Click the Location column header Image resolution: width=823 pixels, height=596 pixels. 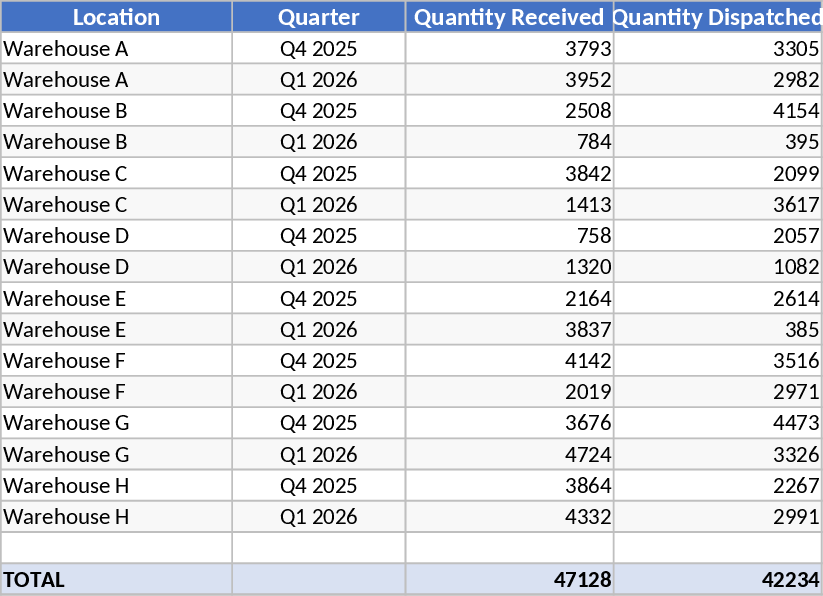[x=116, y=17]
